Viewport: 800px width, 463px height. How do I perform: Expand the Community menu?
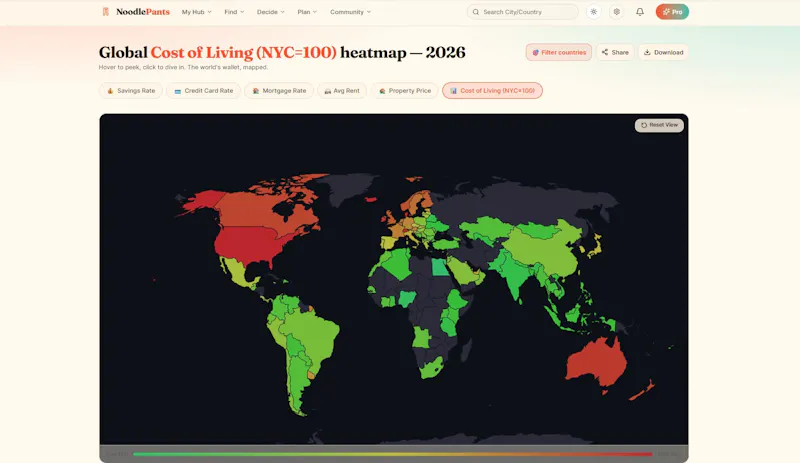point(351,12)
